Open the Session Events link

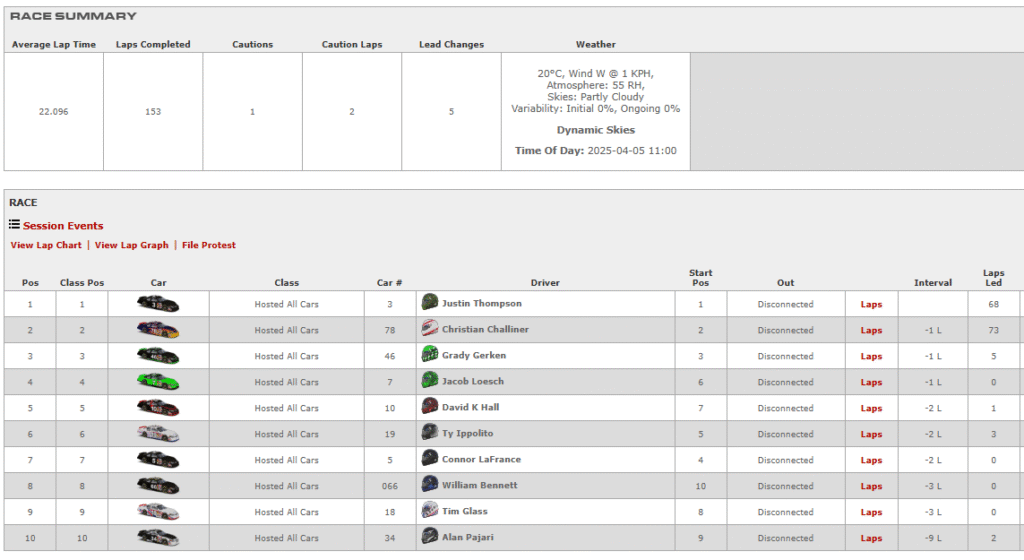point(63,226)
